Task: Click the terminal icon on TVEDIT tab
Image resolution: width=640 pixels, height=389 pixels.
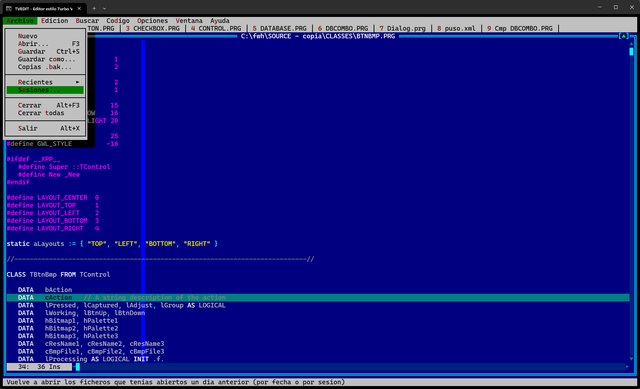Action: 9,8
